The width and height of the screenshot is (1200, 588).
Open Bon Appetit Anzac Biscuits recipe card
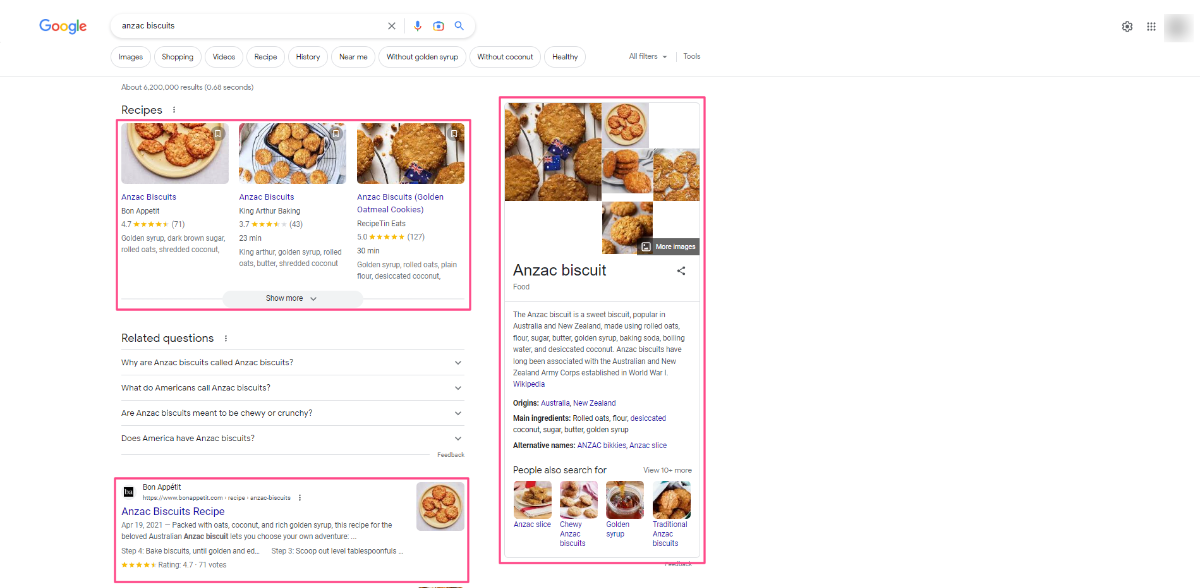tap(148, 197)
